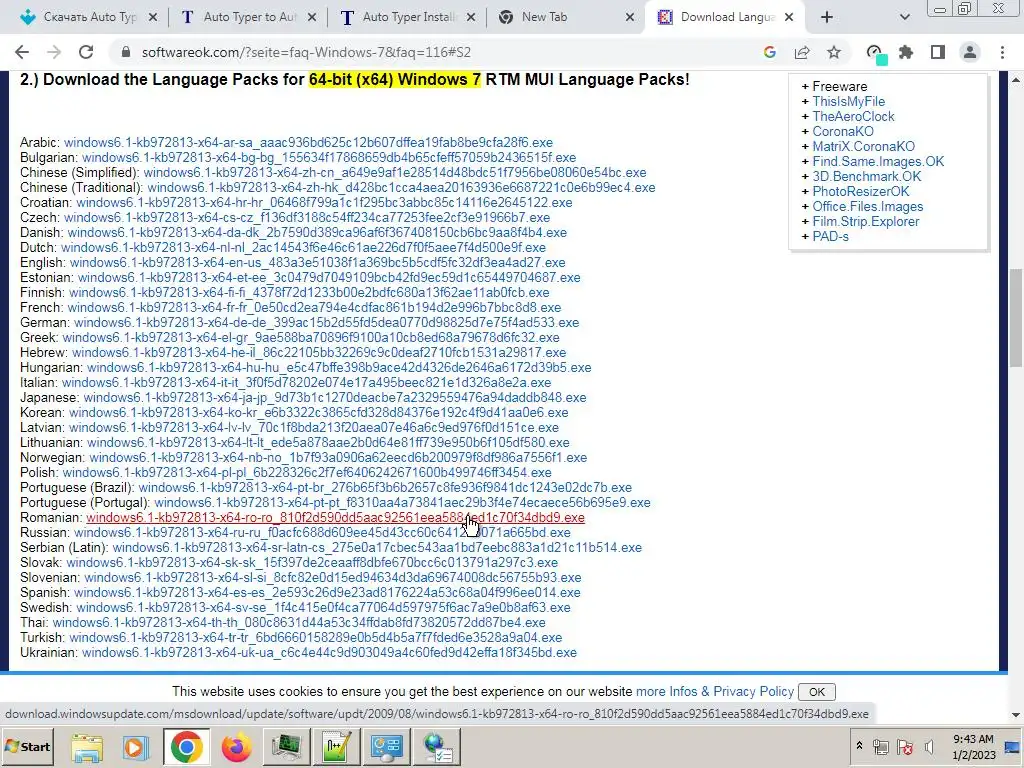Toggle the browser side panel

(938, 52)
